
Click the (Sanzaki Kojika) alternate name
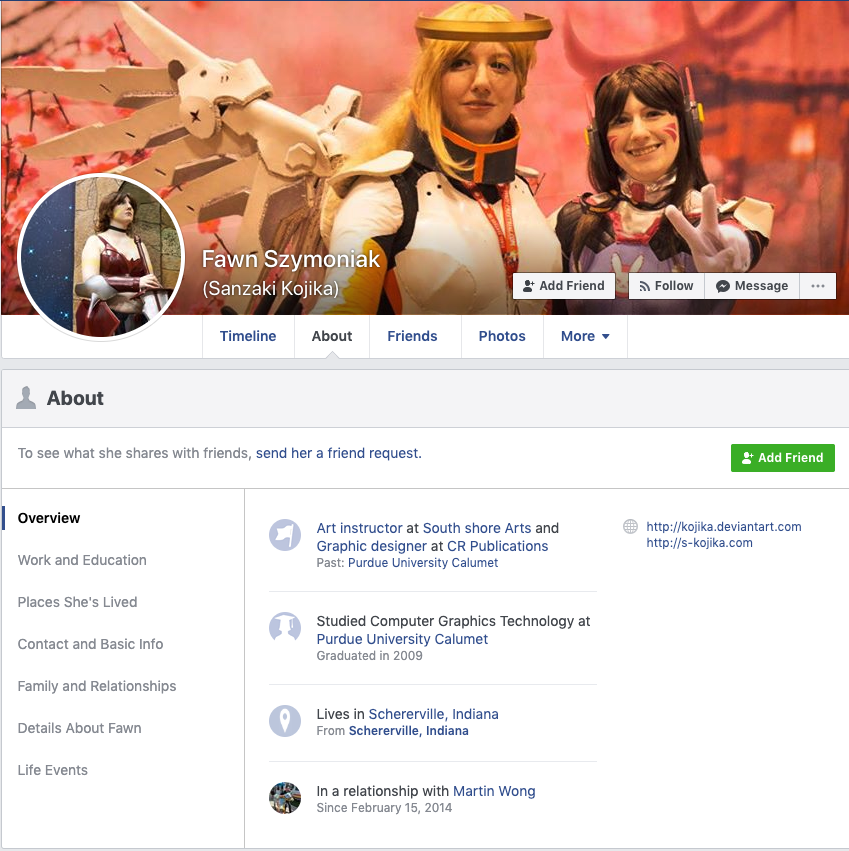click(x=270, y=289)
